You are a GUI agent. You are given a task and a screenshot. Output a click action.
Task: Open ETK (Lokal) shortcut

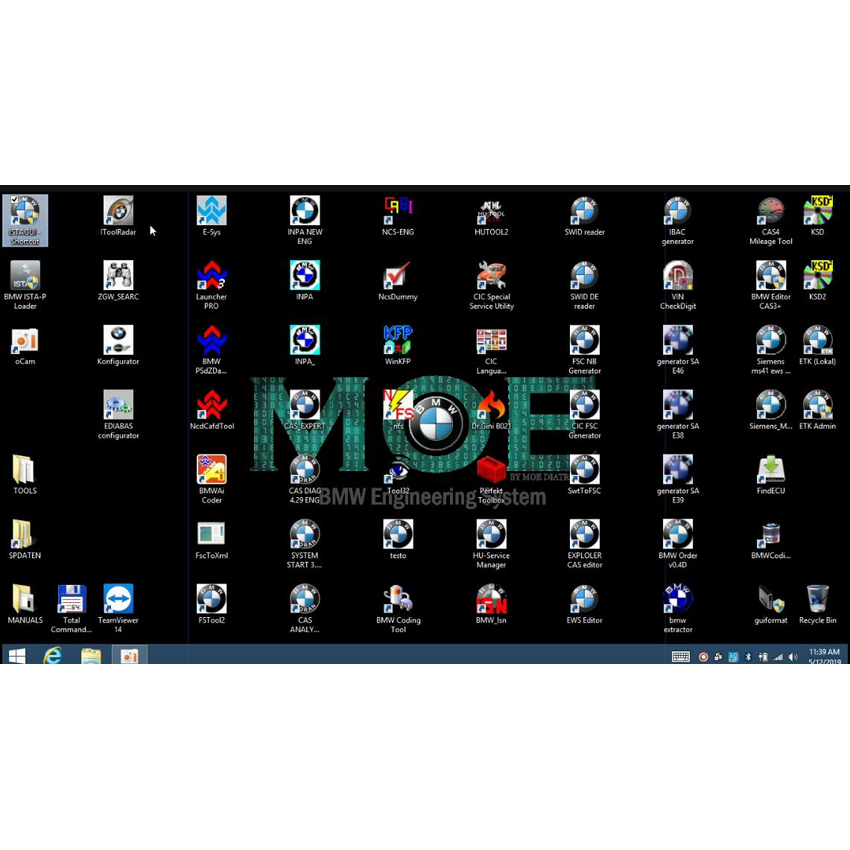(x=817, y=346)
